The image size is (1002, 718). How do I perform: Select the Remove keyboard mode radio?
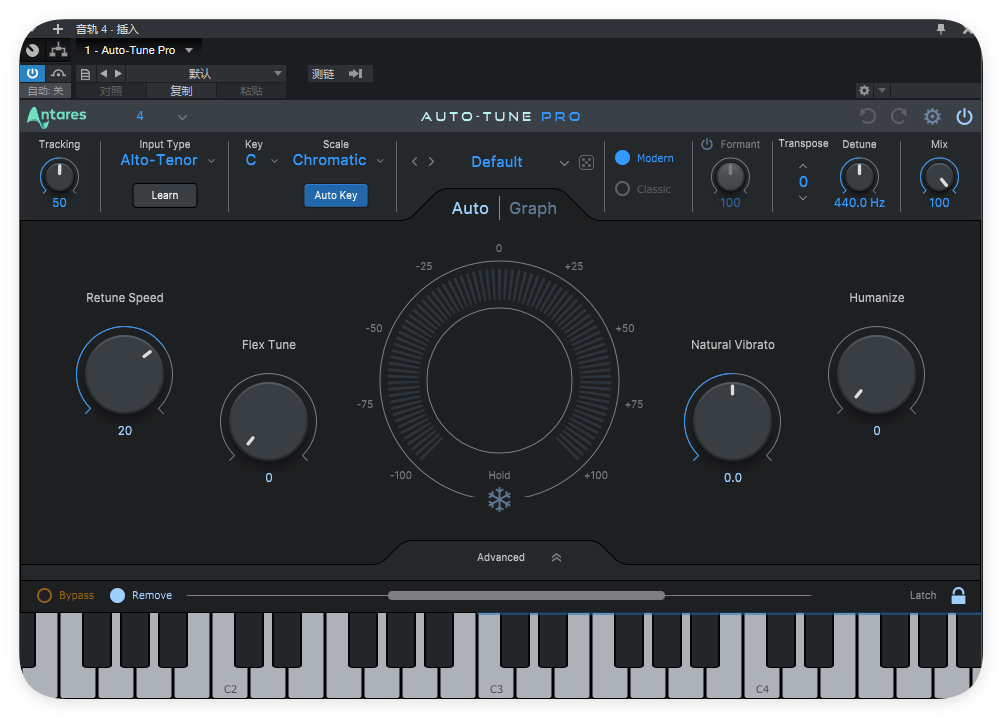pos(117,595)
